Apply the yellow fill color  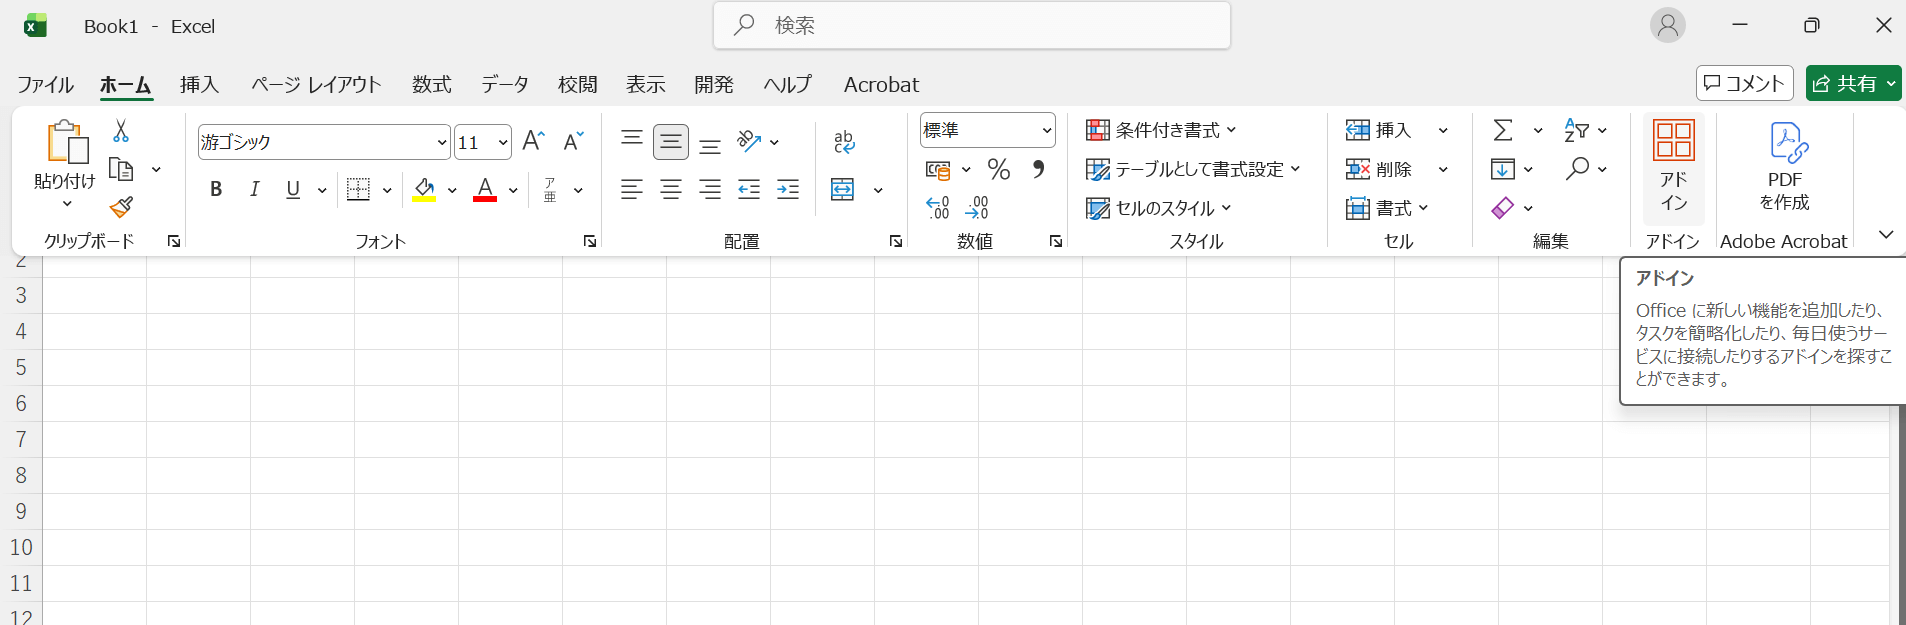click(x=424, y=189)
